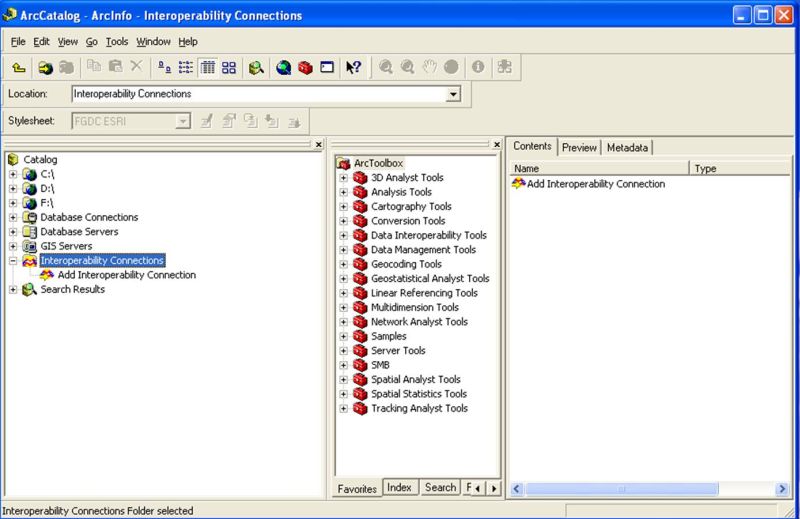Screen dimensions: 800x519
Task: Click the Delete X icon in the toolbar
Action: (x=136, y=67)
